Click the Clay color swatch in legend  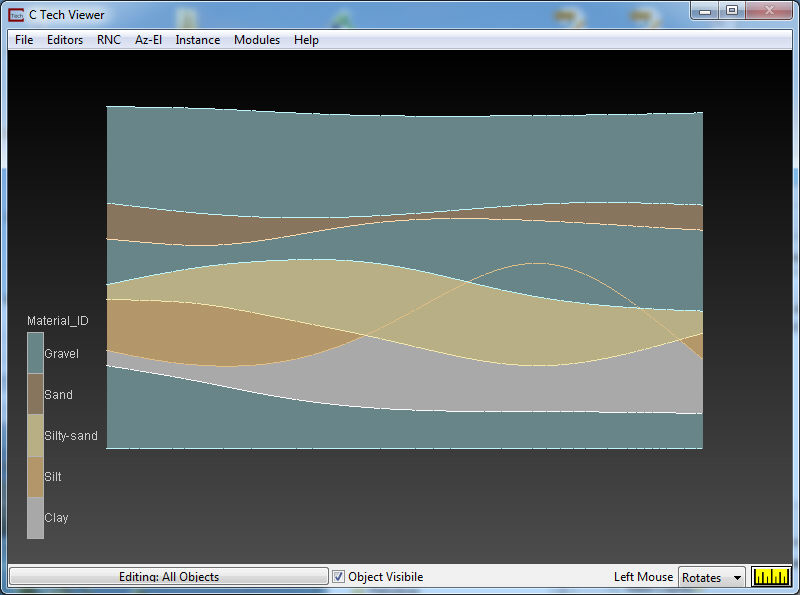coord(35,517)
